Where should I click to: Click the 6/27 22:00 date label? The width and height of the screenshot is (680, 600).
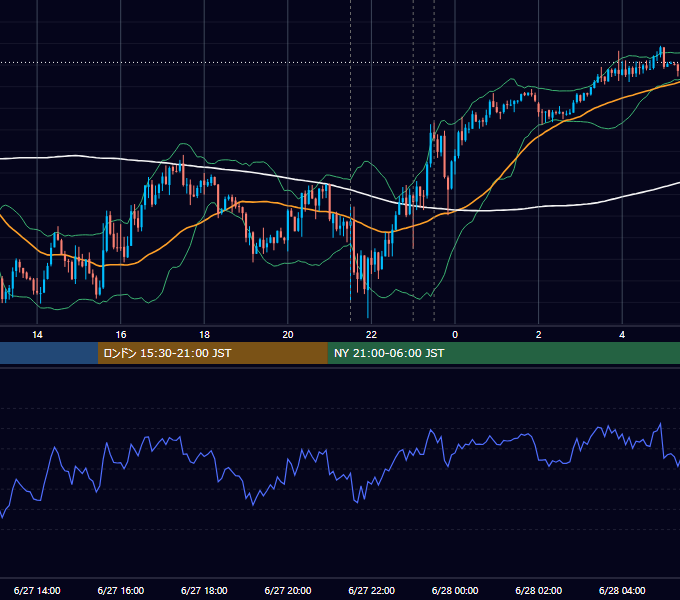click(x=371, y=590)
